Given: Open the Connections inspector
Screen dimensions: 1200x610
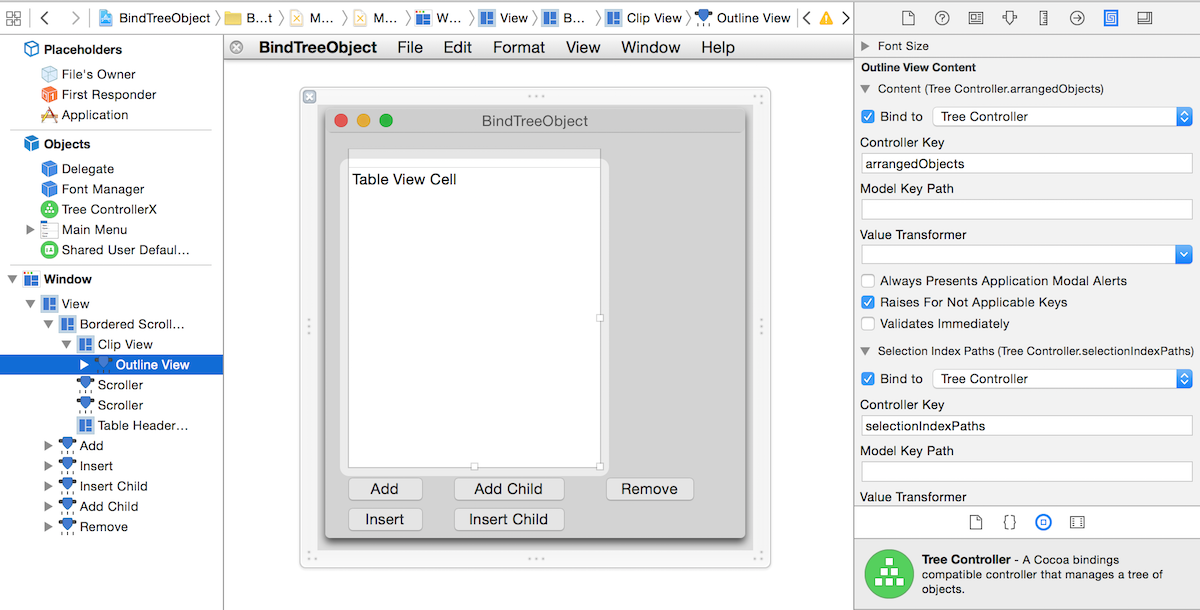Looking at the screenshot, I should pos(1077,17).
